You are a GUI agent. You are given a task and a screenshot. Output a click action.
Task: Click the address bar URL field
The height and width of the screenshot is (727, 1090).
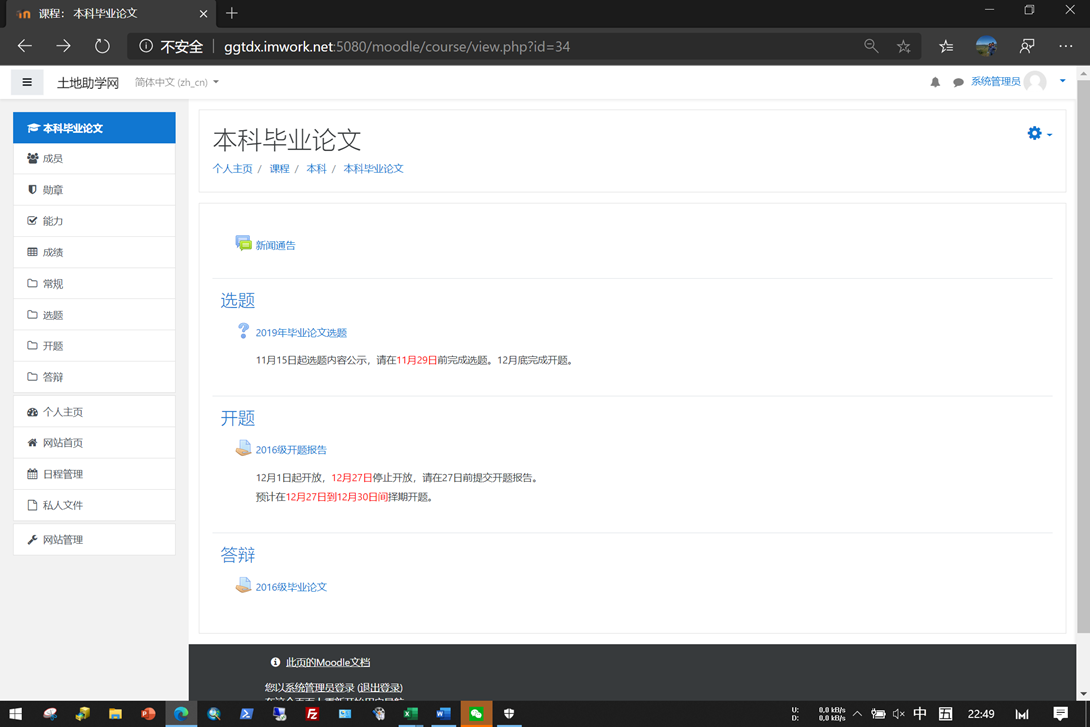click(500, 46)
